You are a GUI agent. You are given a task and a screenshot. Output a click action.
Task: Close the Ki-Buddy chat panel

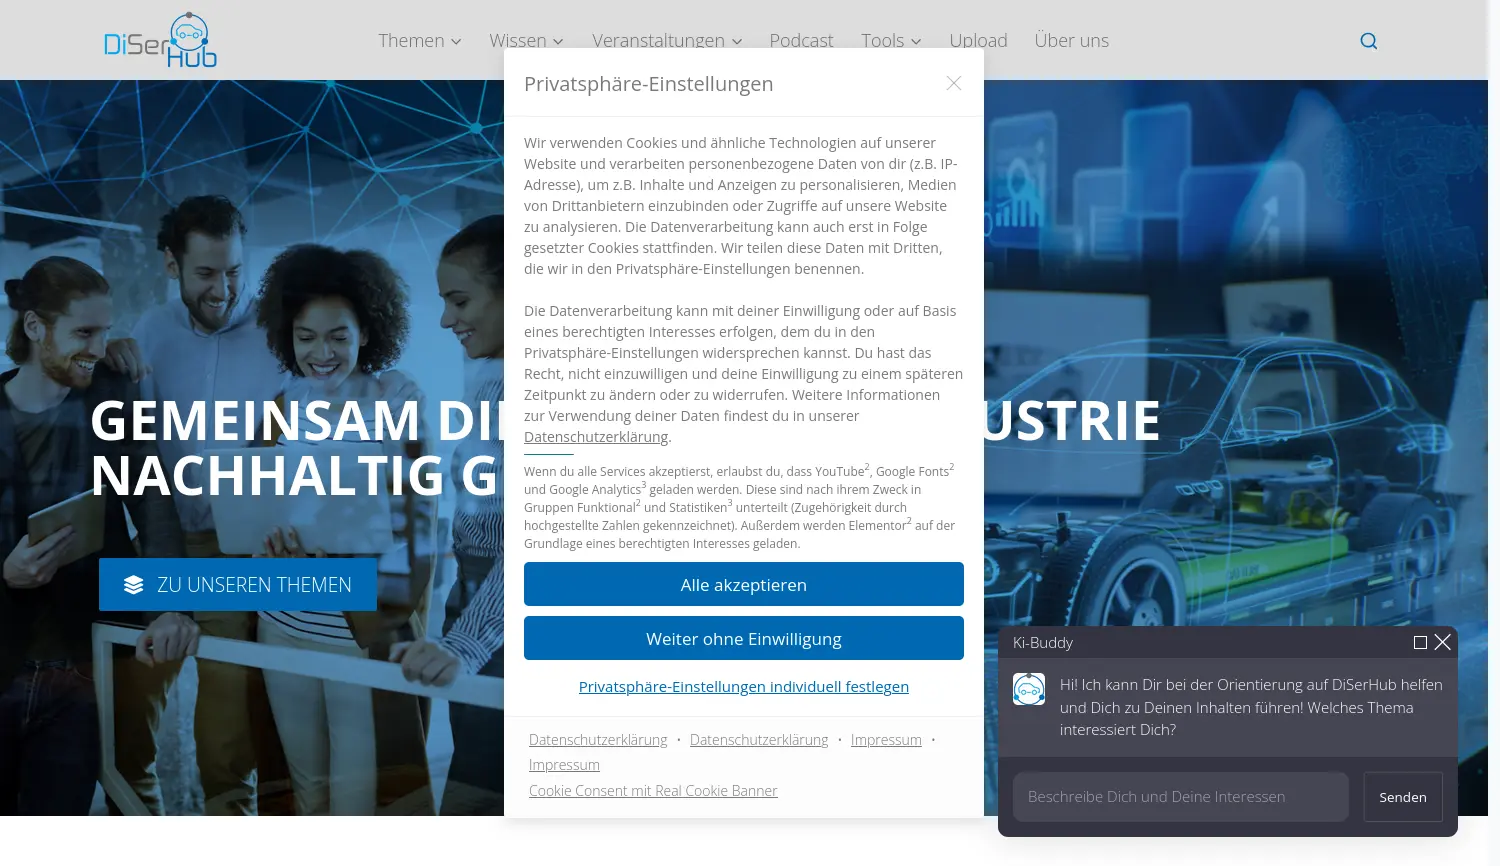point(1442,642)
